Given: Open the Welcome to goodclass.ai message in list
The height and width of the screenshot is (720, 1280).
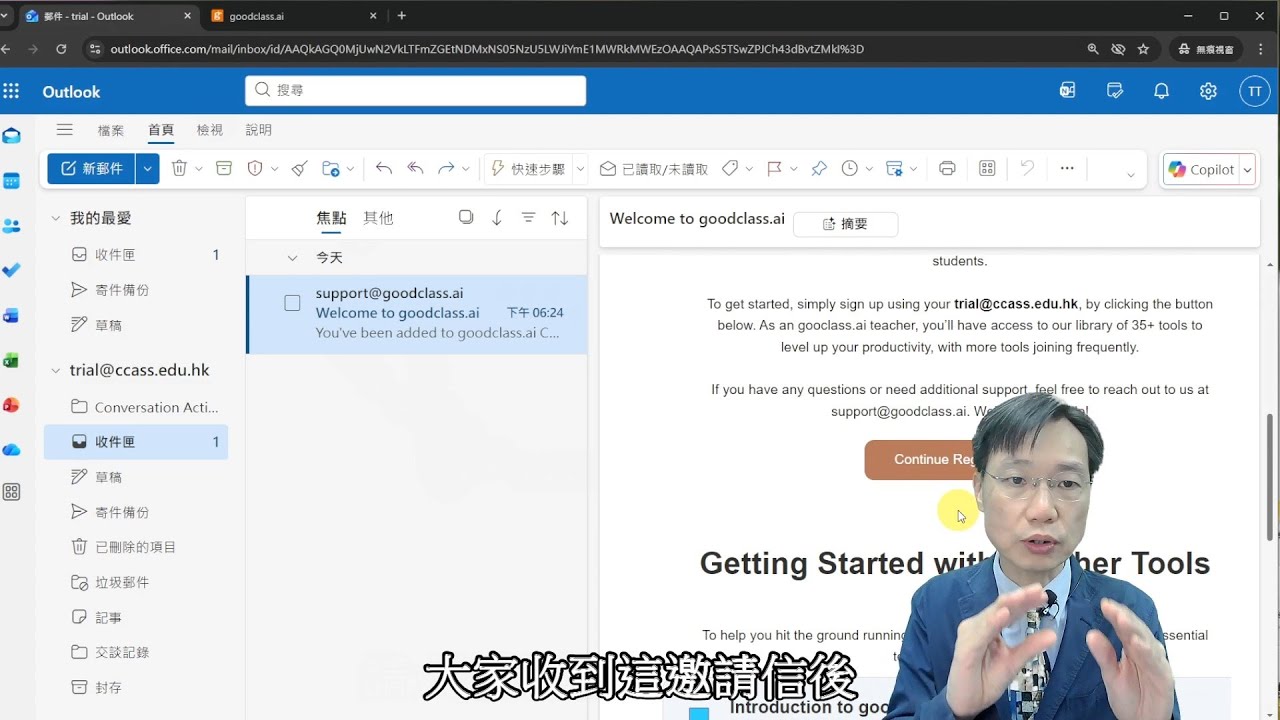Looking at the screenshot, I should click(417, 313).
